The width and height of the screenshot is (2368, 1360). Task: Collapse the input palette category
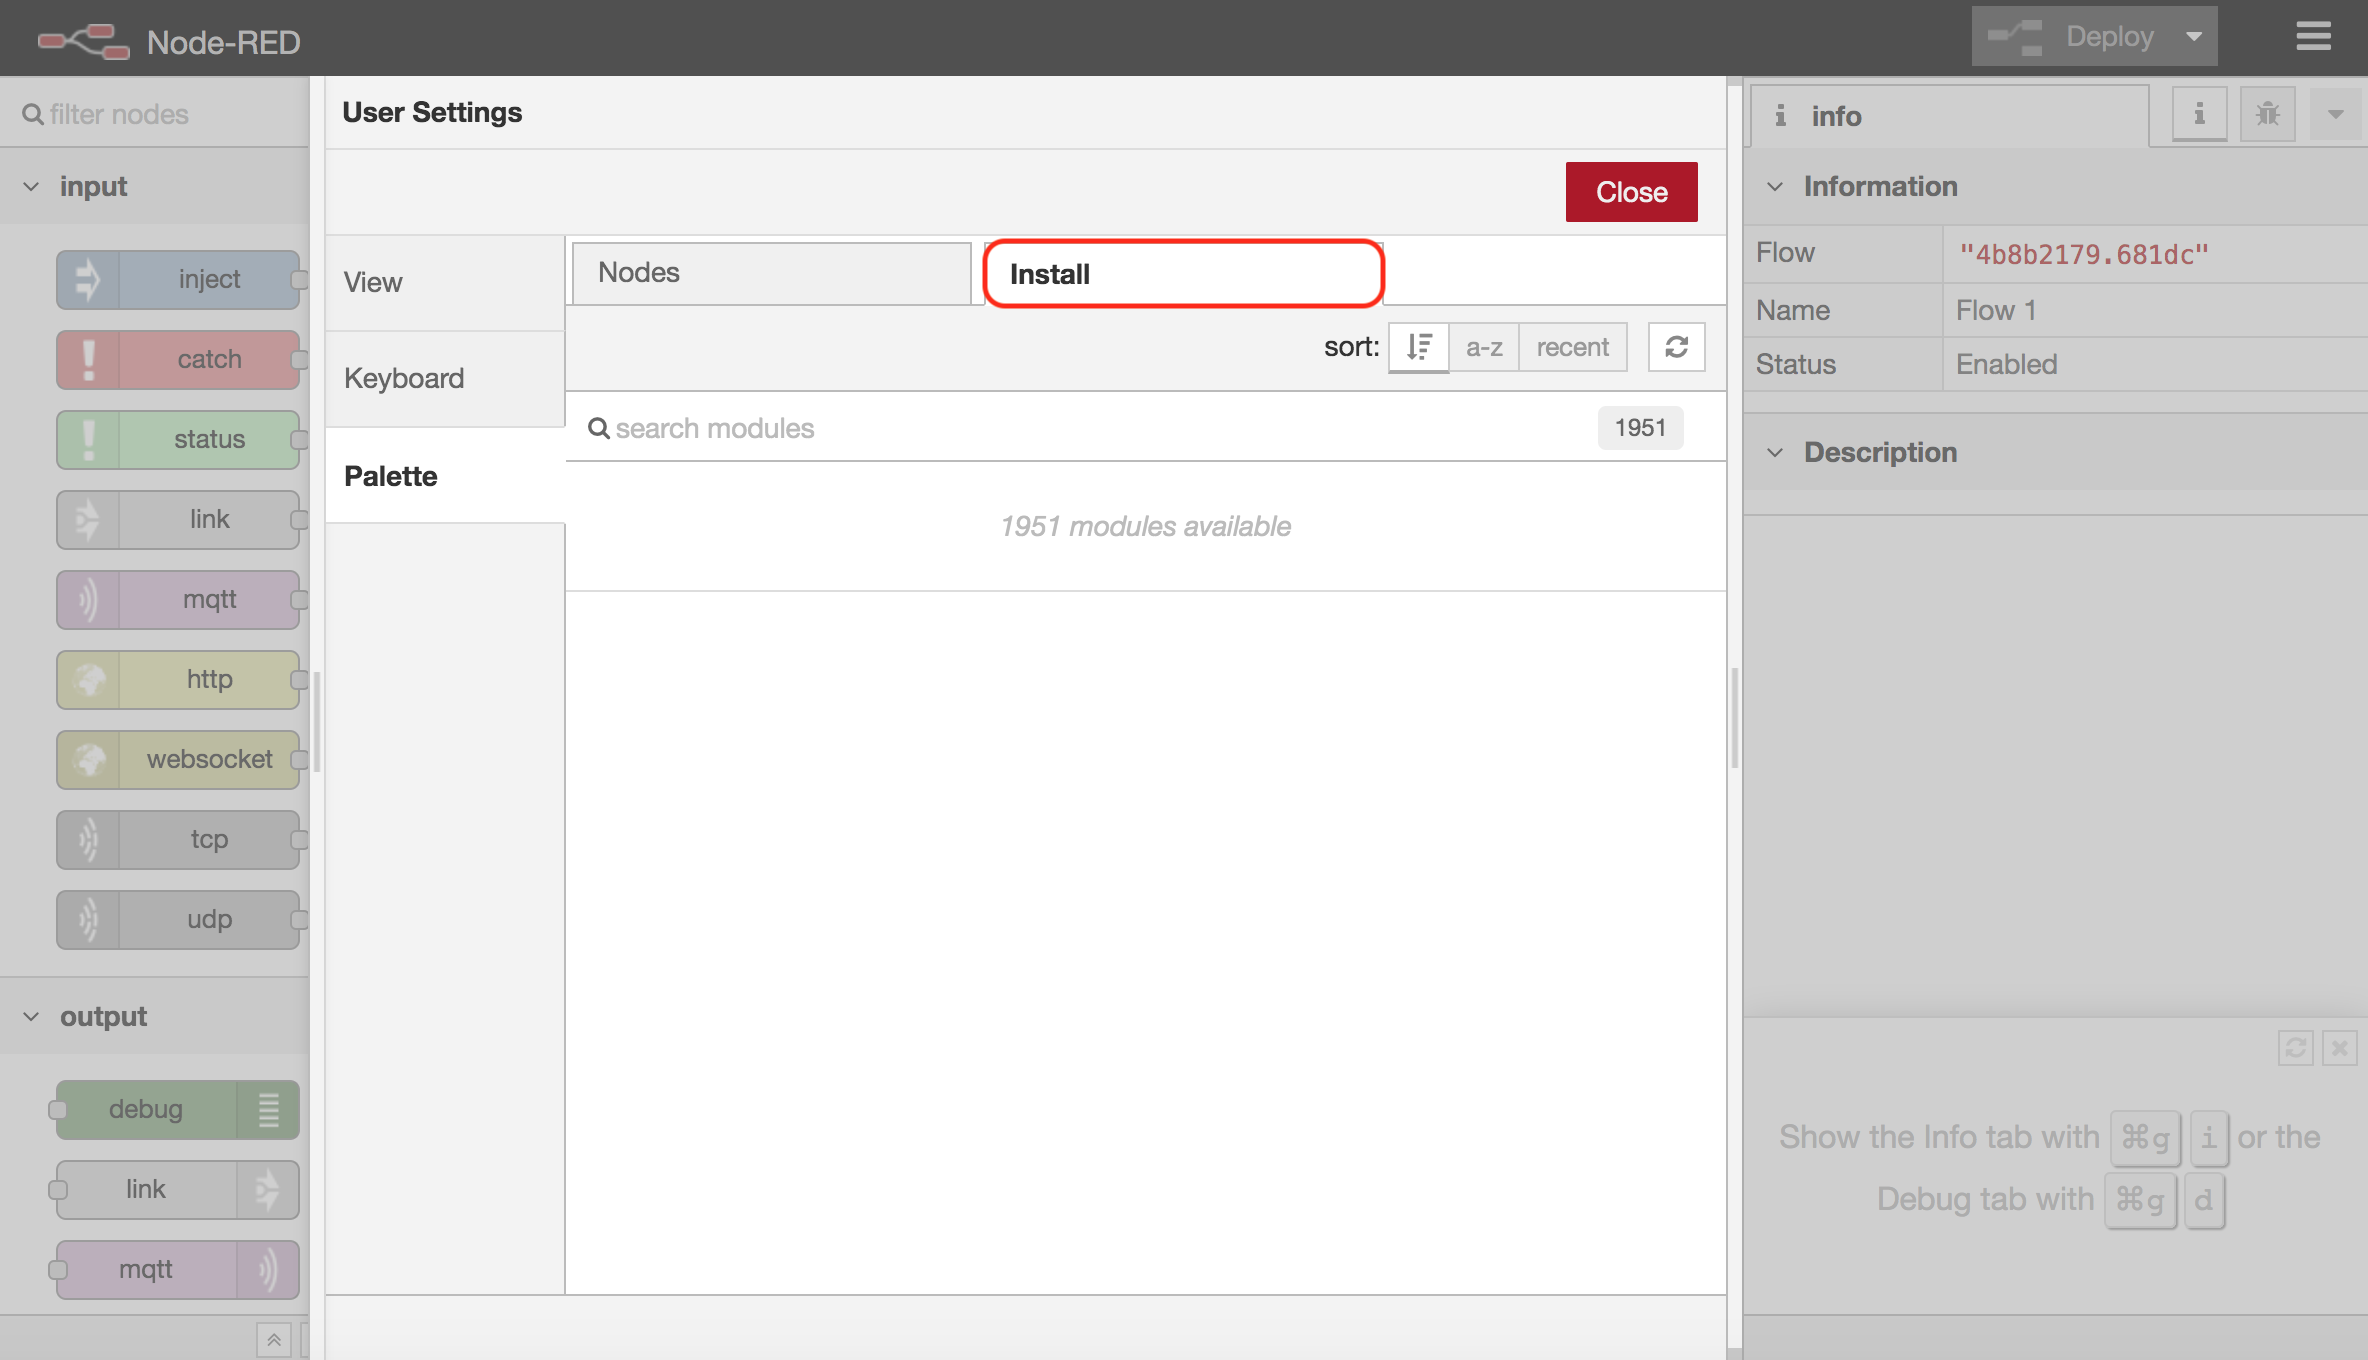pyautogui.click(x=155, y=187)
